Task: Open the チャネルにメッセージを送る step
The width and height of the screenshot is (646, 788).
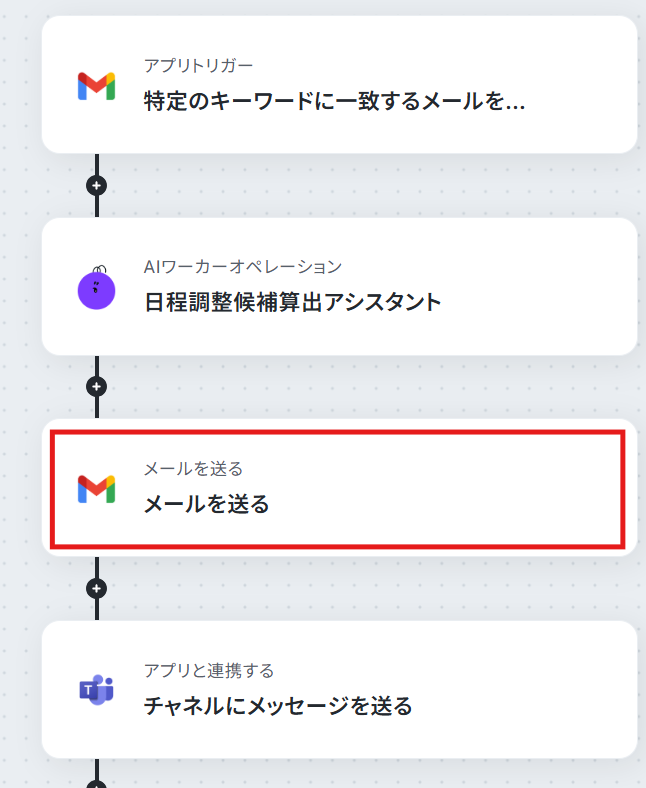Action: click(278, 706)
